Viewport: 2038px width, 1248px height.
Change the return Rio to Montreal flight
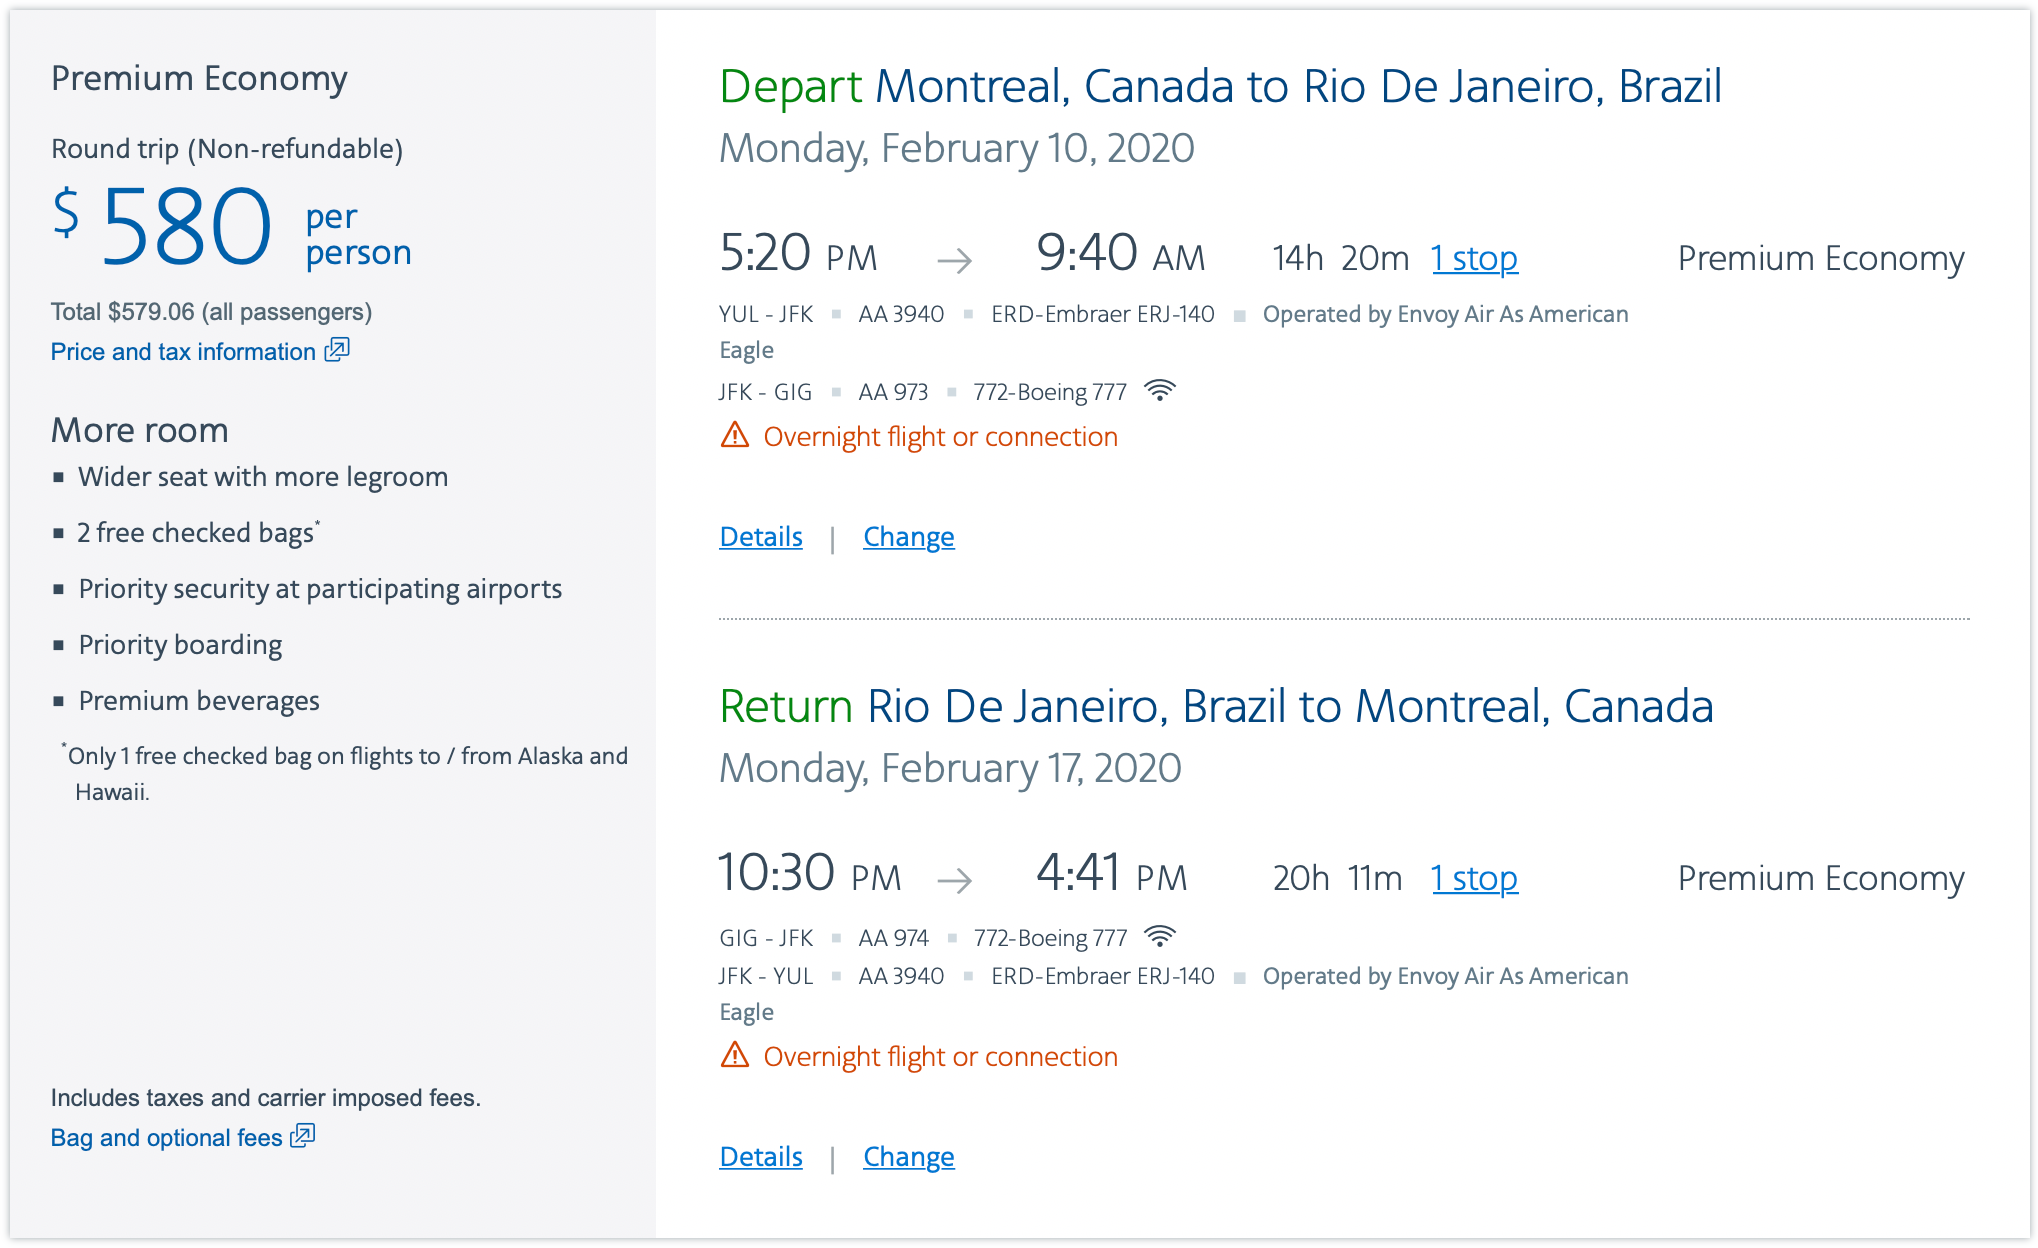coord(909,1157)
